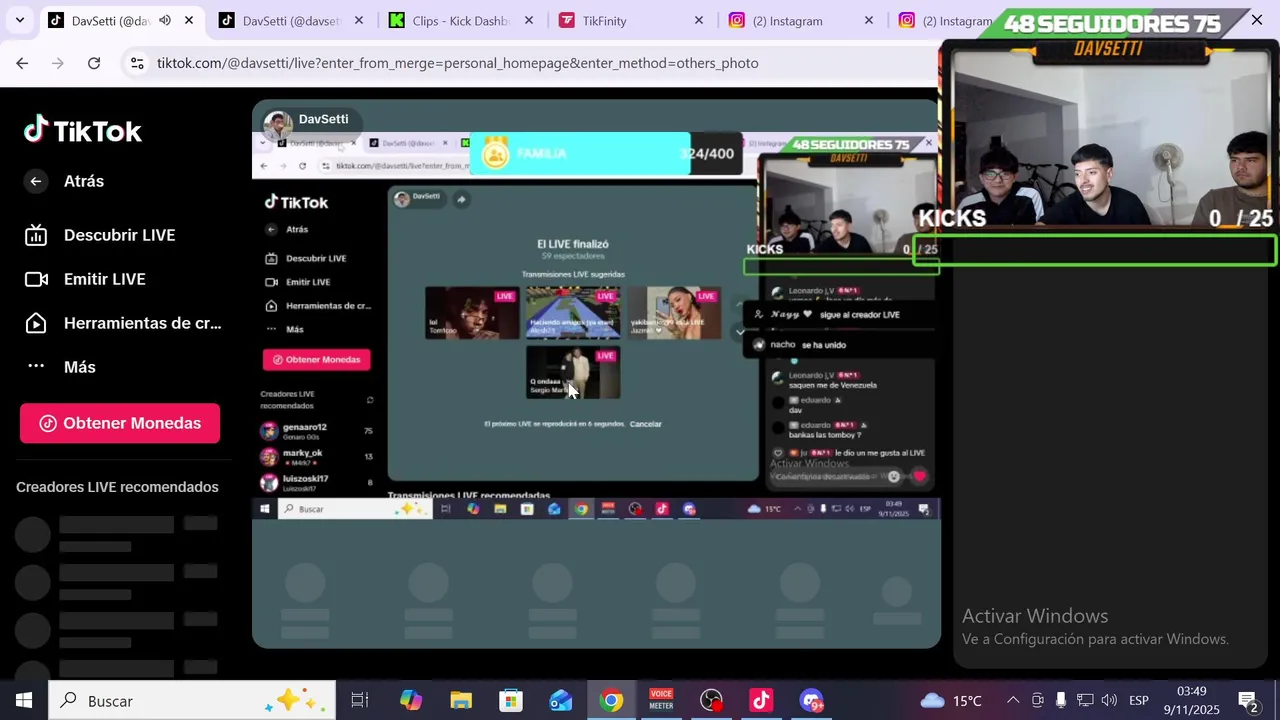Viewport: 1280px width, 720px height.
Task: Open the TikTok app taskbar icon
Action: (761, 700)
